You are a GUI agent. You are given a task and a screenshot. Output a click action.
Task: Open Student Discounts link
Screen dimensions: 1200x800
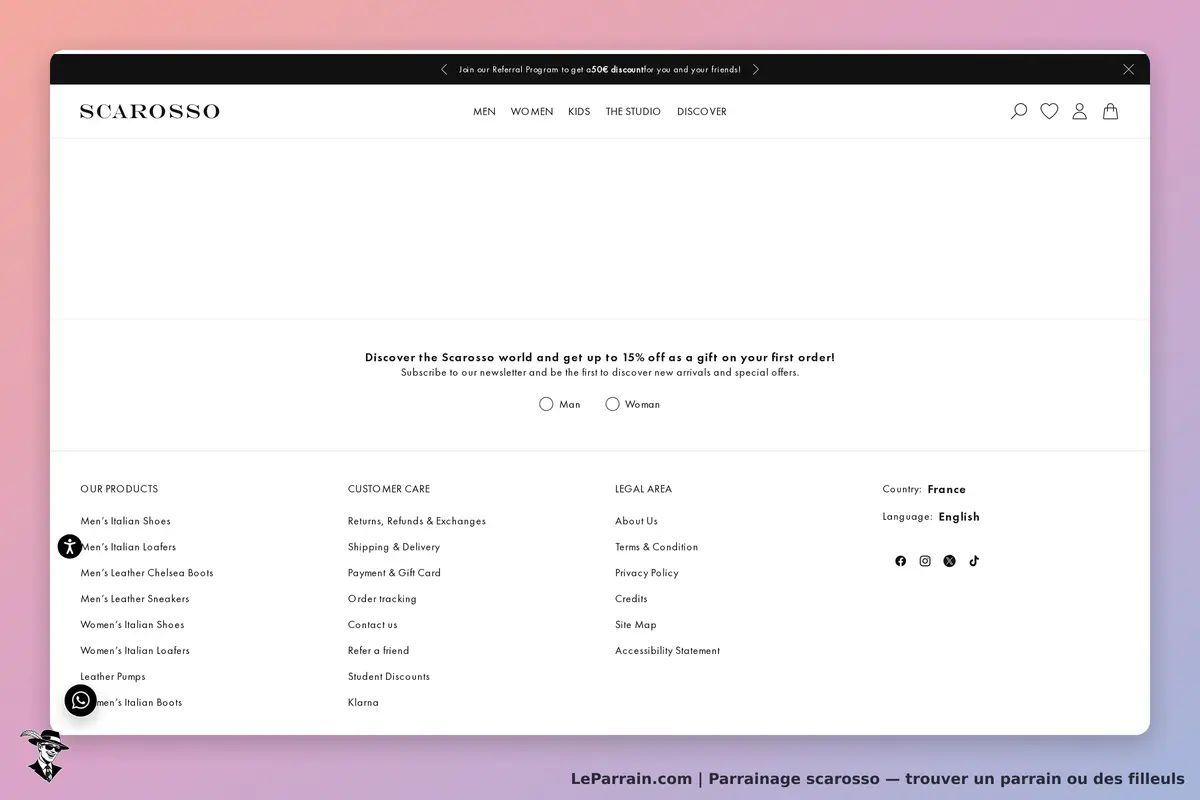pyautogui.click(x=389, y=677)
